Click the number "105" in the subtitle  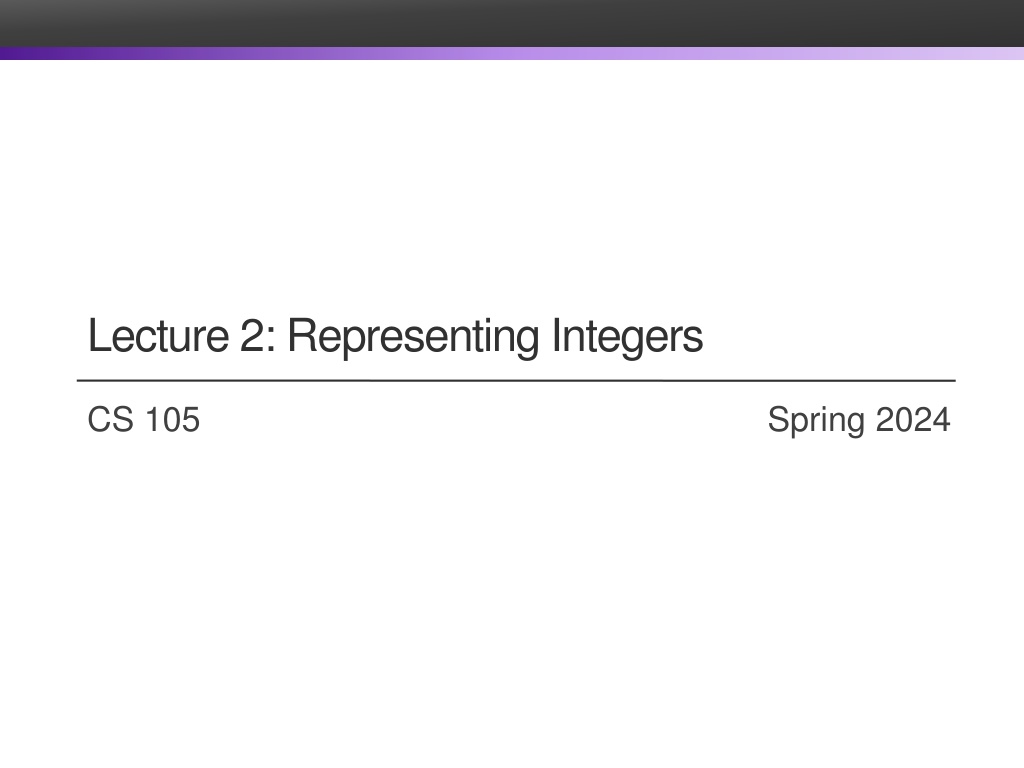point(172,421)
